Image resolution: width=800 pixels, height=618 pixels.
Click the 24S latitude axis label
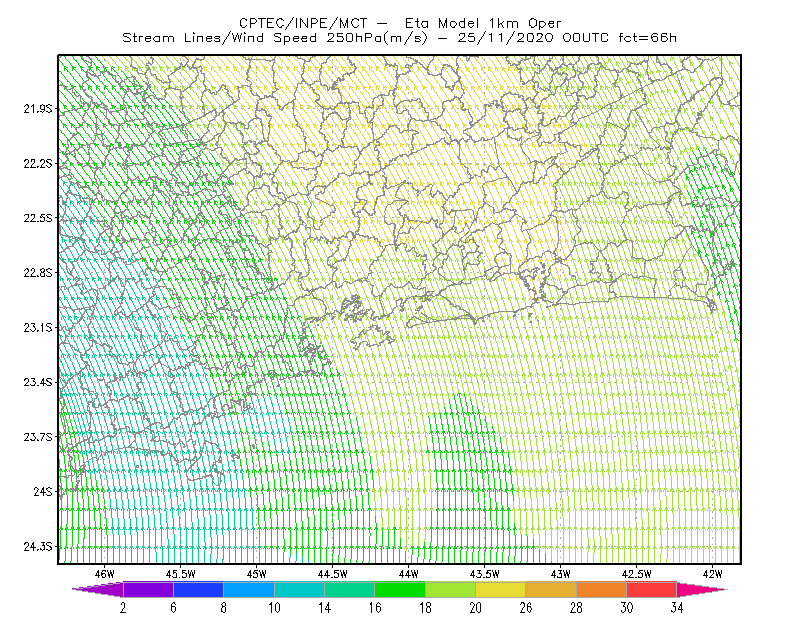point(43,491)
